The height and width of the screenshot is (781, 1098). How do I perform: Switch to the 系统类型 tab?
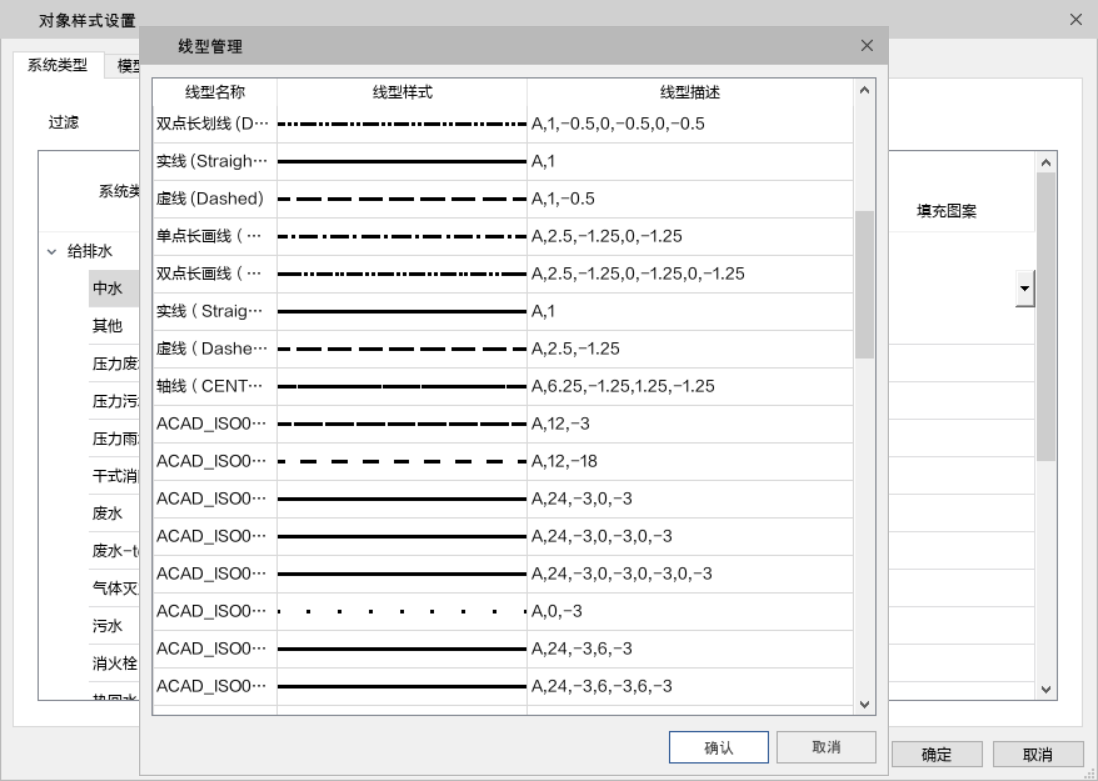pyautogui.click(x=57, y=65)
